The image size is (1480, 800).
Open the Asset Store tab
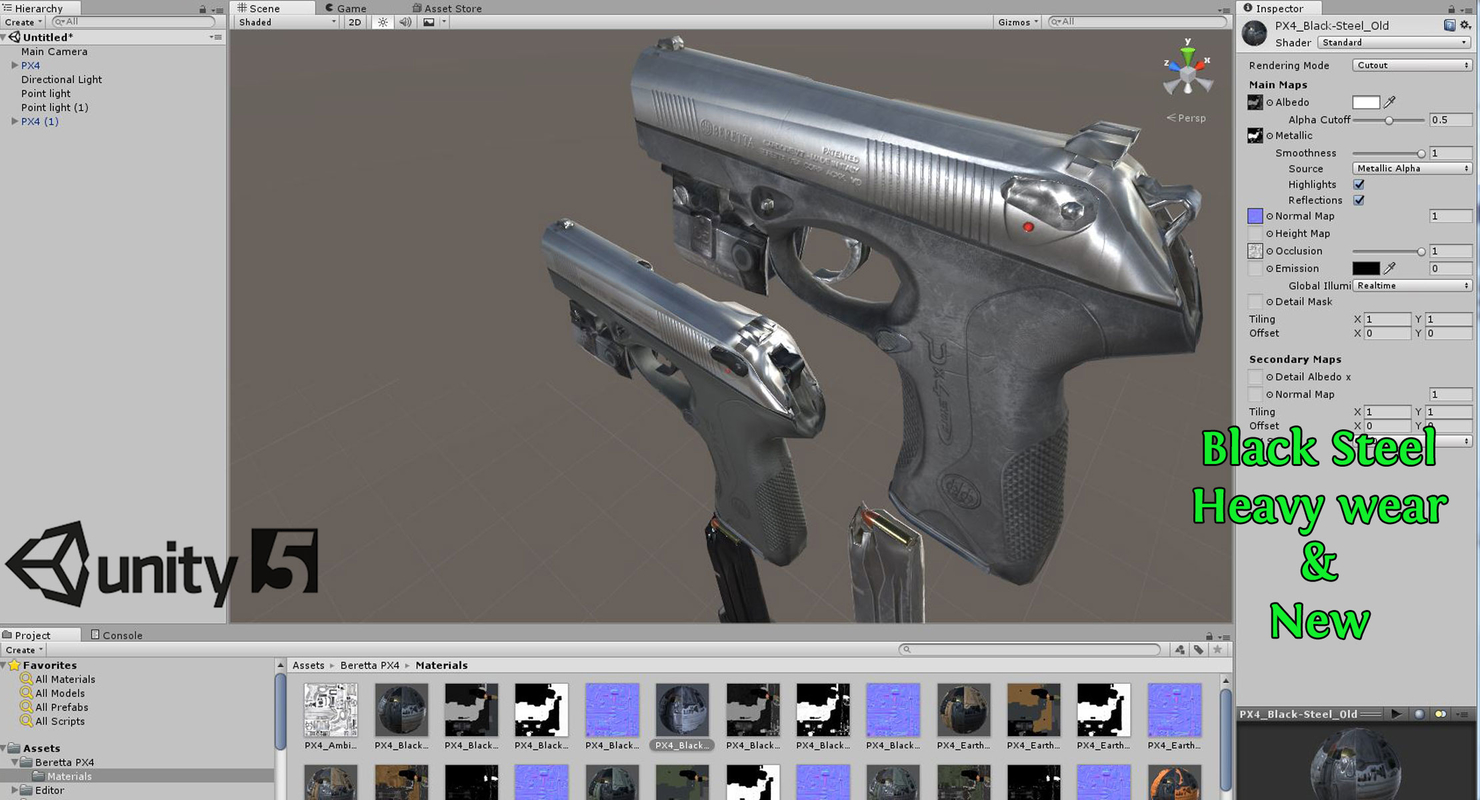(447, 8)
